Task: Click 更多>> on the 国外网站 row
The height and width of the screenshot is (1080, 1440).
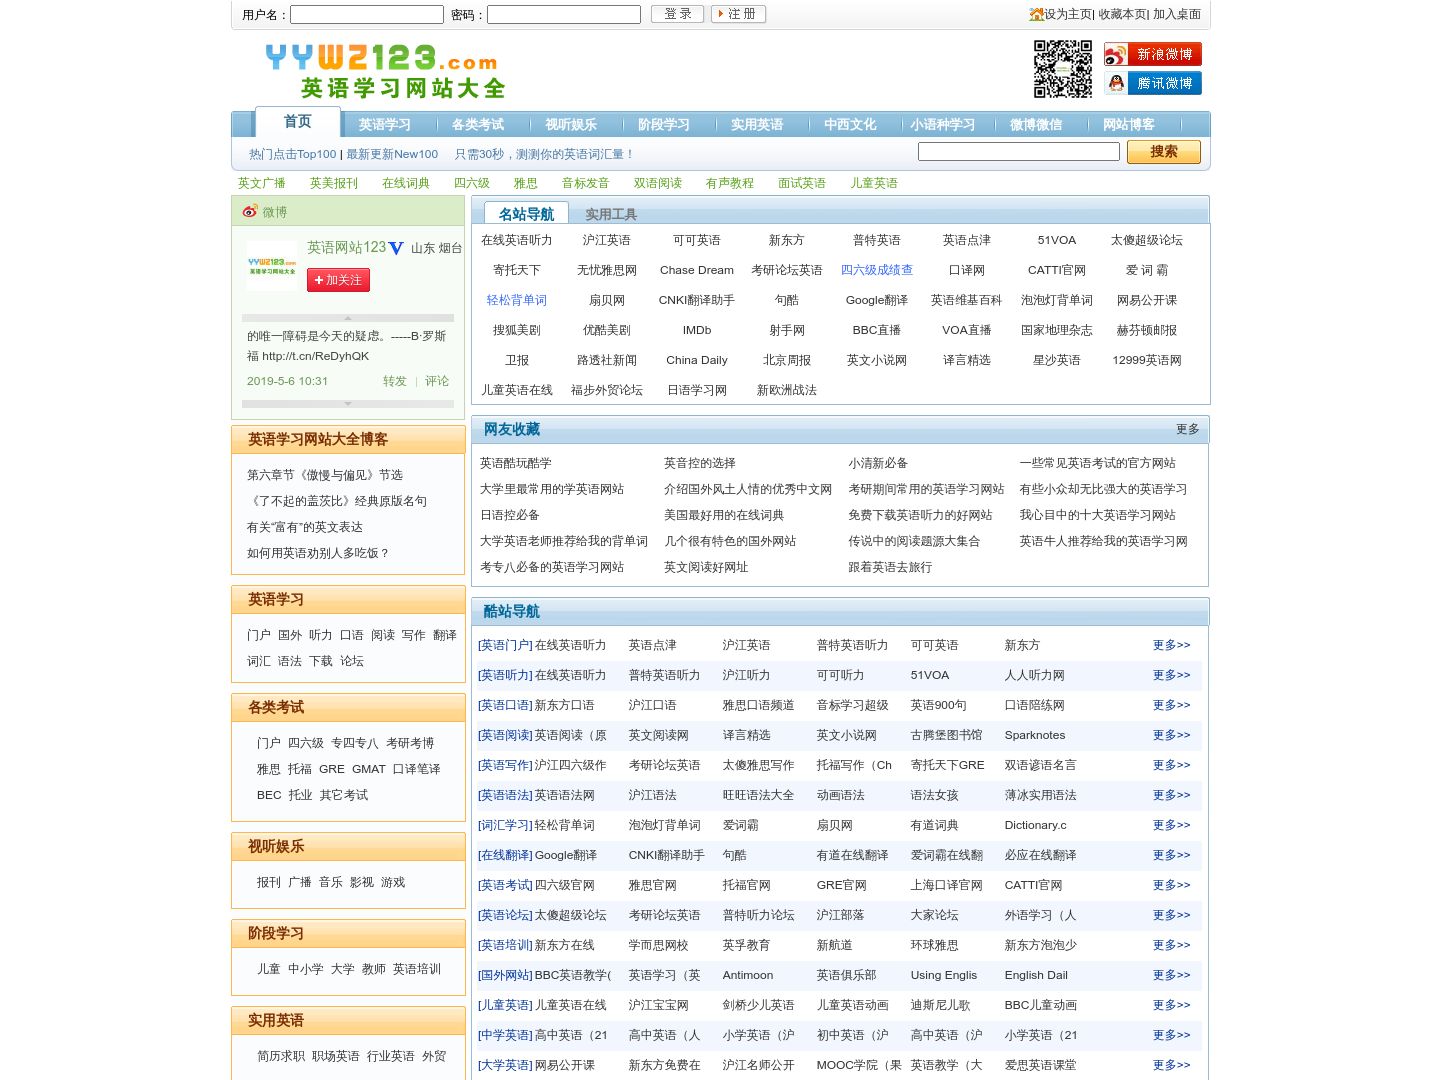Action: (x=1172, y=975)
